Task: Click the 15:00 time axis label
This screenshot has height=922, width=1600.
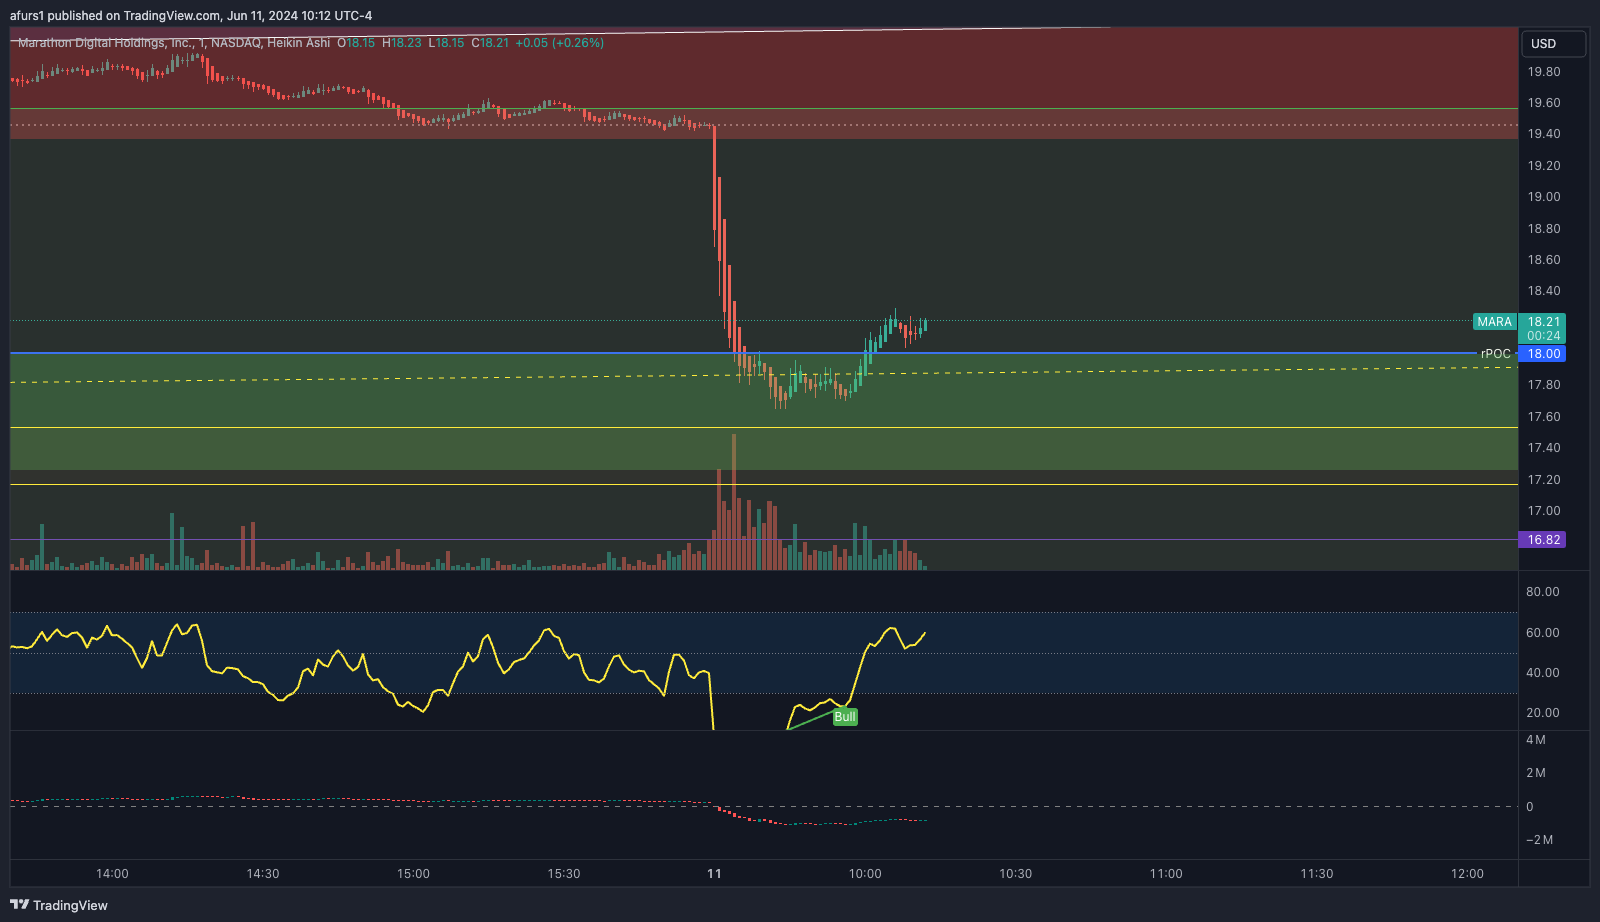Action: 413,874
